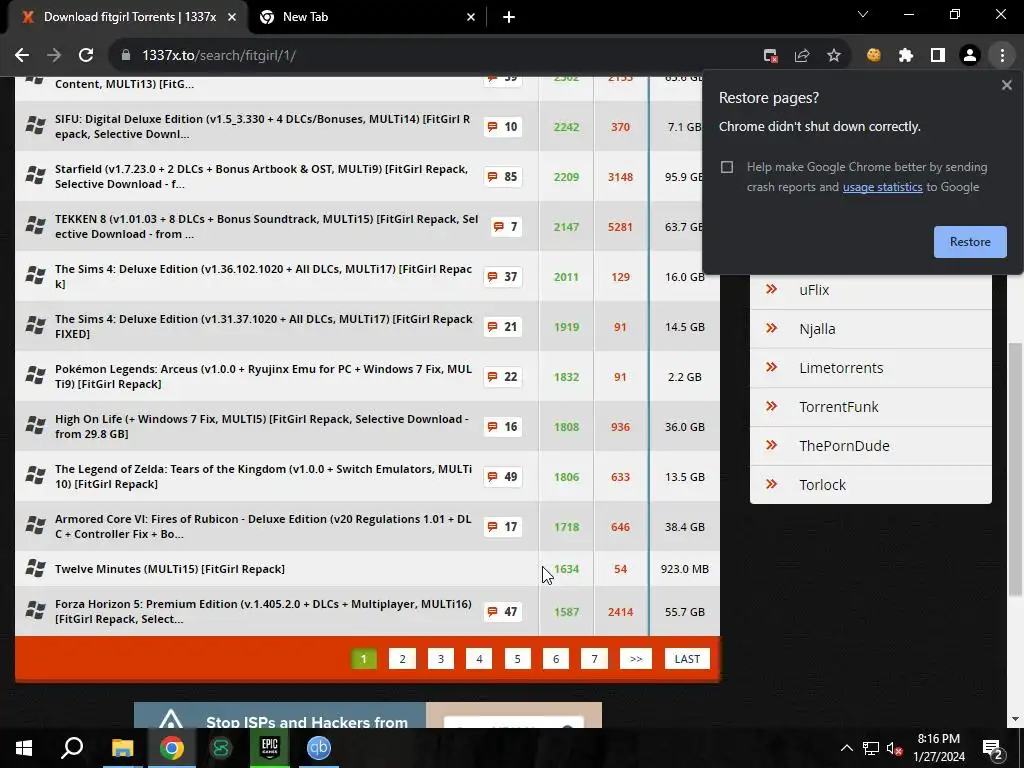Open Windows taskbar search
1024x768 pixels.
click(72, 748)
